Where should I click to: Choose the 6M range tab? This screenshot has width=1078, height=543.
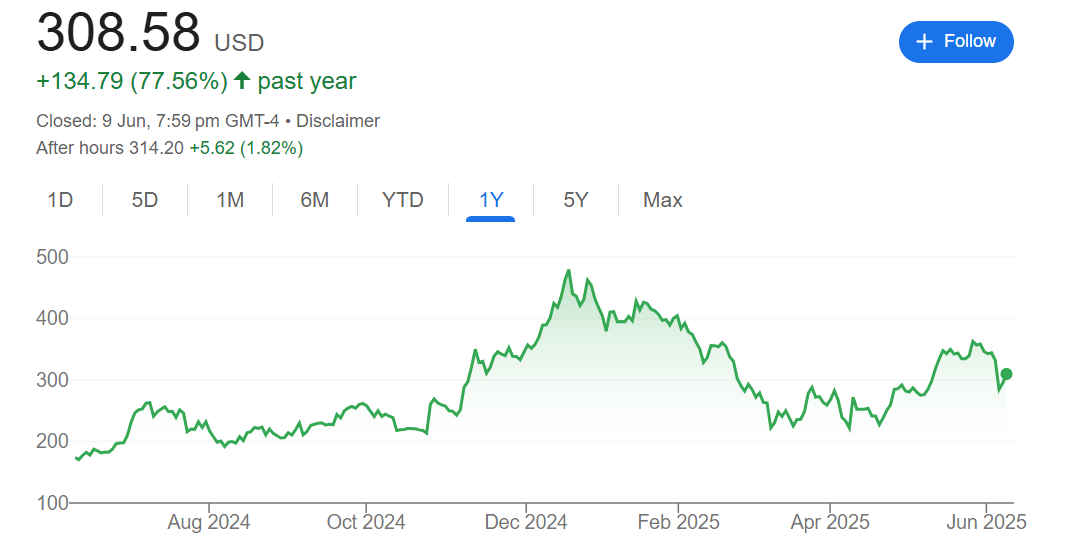pyautogui.click(x=314, y=200)
